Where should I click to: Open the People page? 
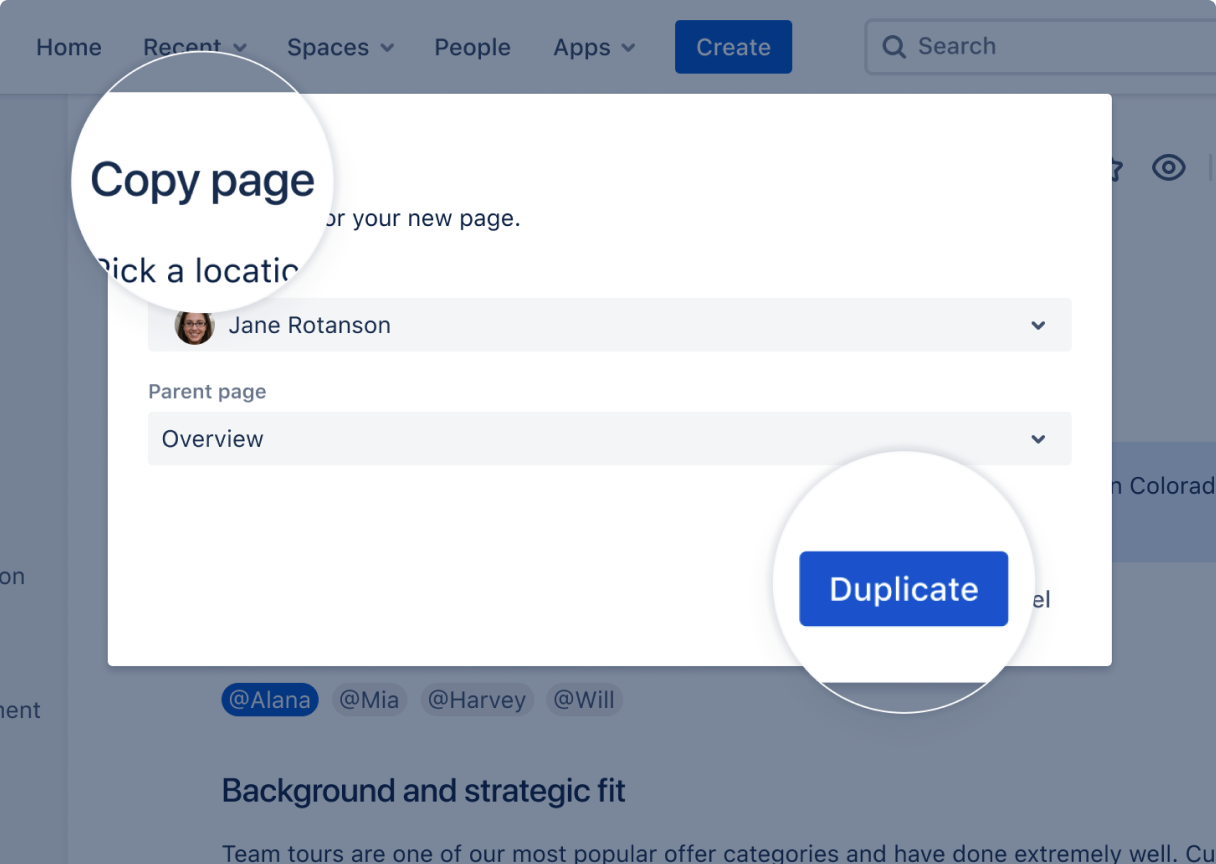pyautogui.click(x=472, y=47)
